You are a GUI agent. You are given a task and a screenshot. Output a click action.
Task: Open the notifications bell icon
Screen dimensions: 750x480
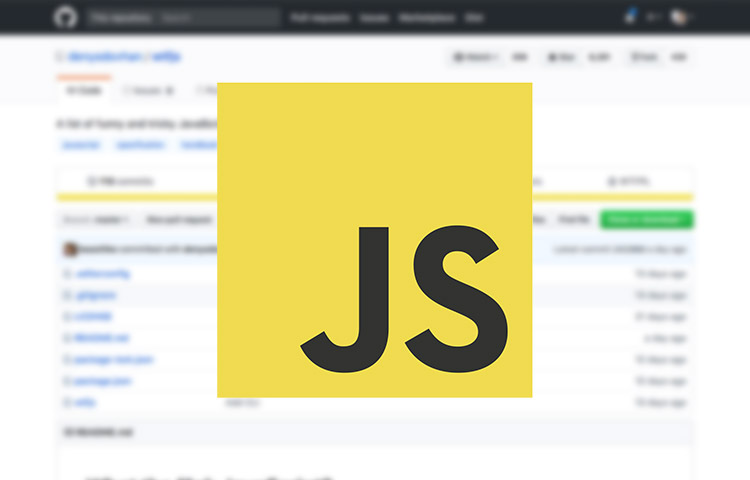(x=630, y=17)
